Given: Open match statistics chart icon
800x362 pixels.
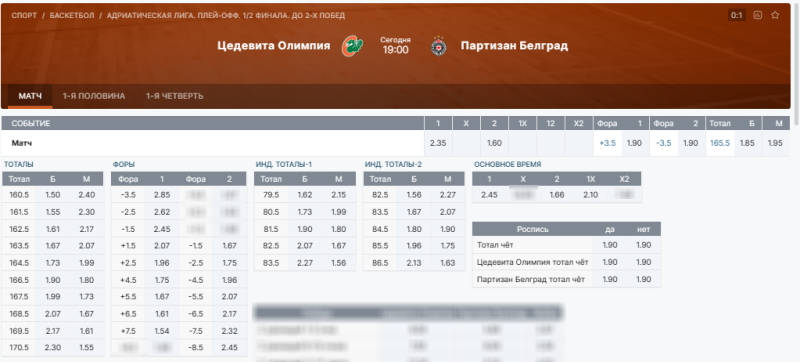Looking at the screenshot, I should (x=758, y=15).
